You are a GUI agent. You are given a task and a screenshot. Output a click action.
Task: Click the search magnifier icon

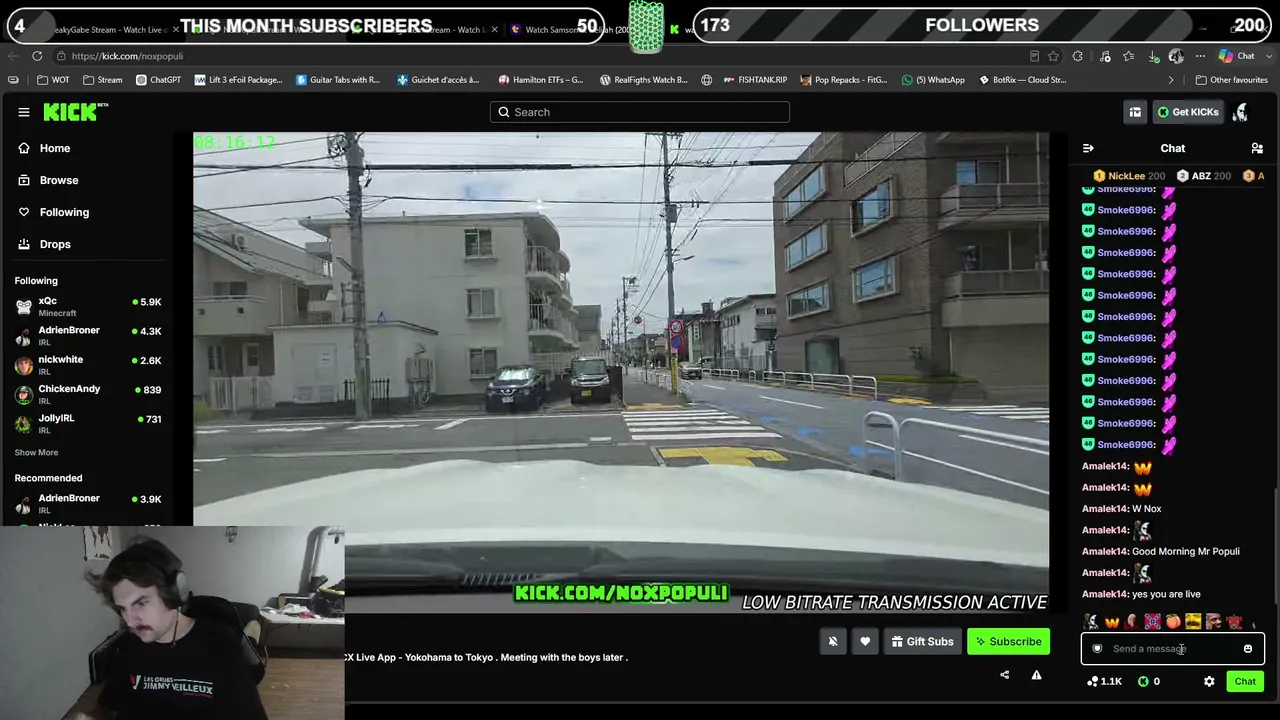tap(504, 112)
